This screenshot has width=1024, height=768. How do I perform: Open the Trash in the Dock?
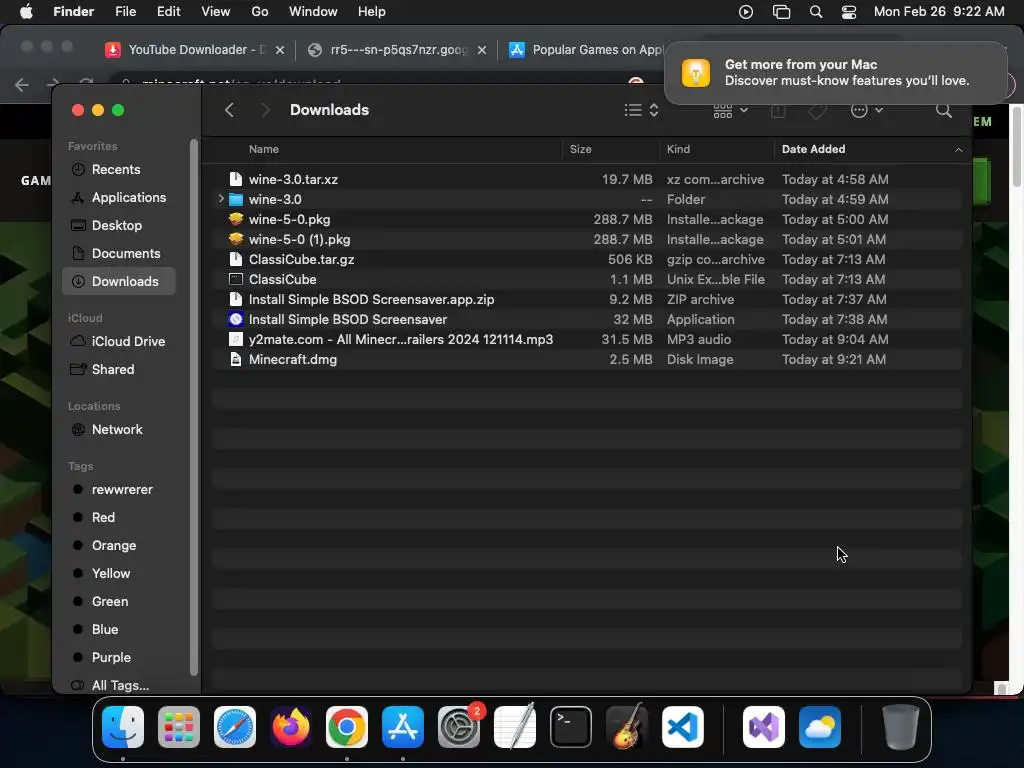pos(901,727)
